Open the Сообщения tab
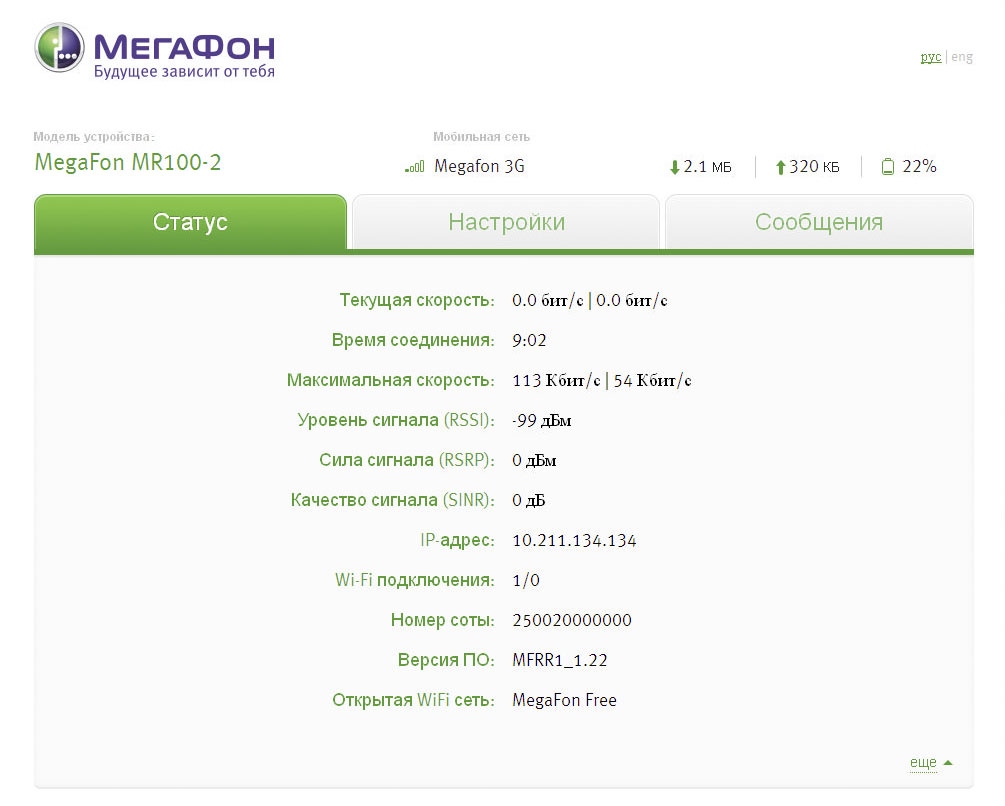 pos(819,222)
